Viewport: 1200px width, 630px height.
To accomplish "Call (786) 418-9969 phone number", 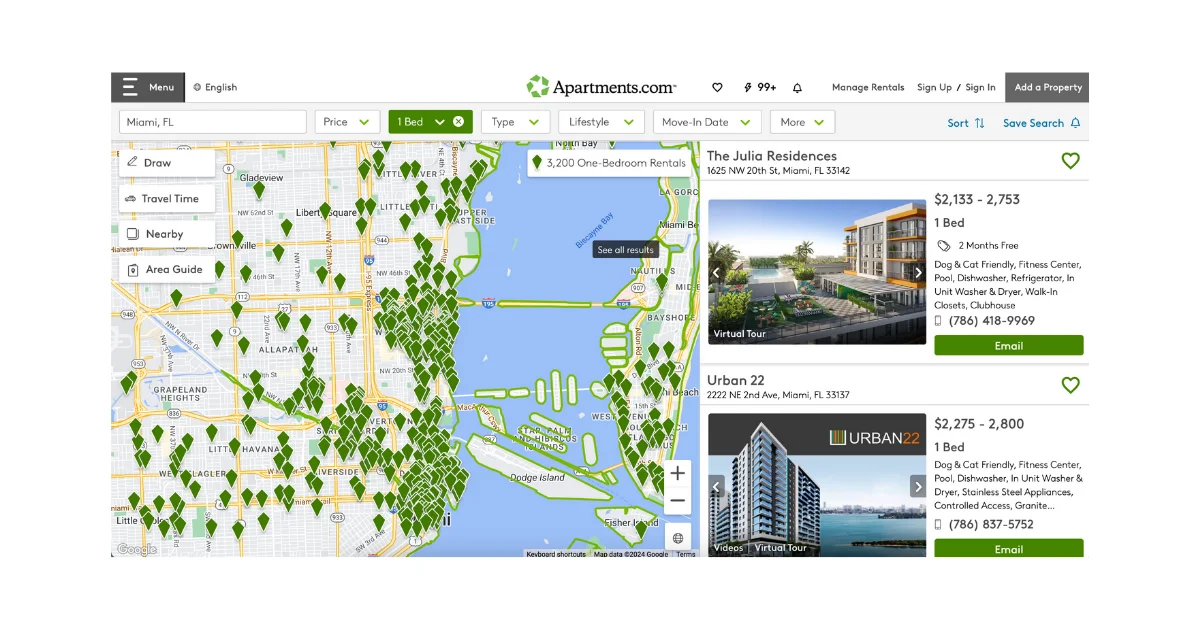I will pyautogui.click(x=991, y=321).
